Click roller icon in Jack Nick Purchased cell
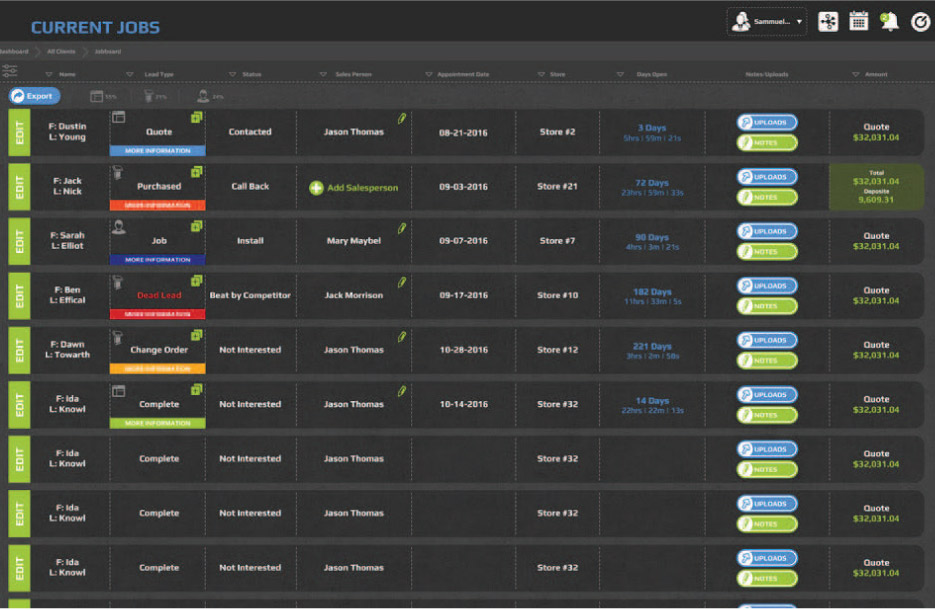The height and width of the screenshot is (610, 935). pos(118,173)
